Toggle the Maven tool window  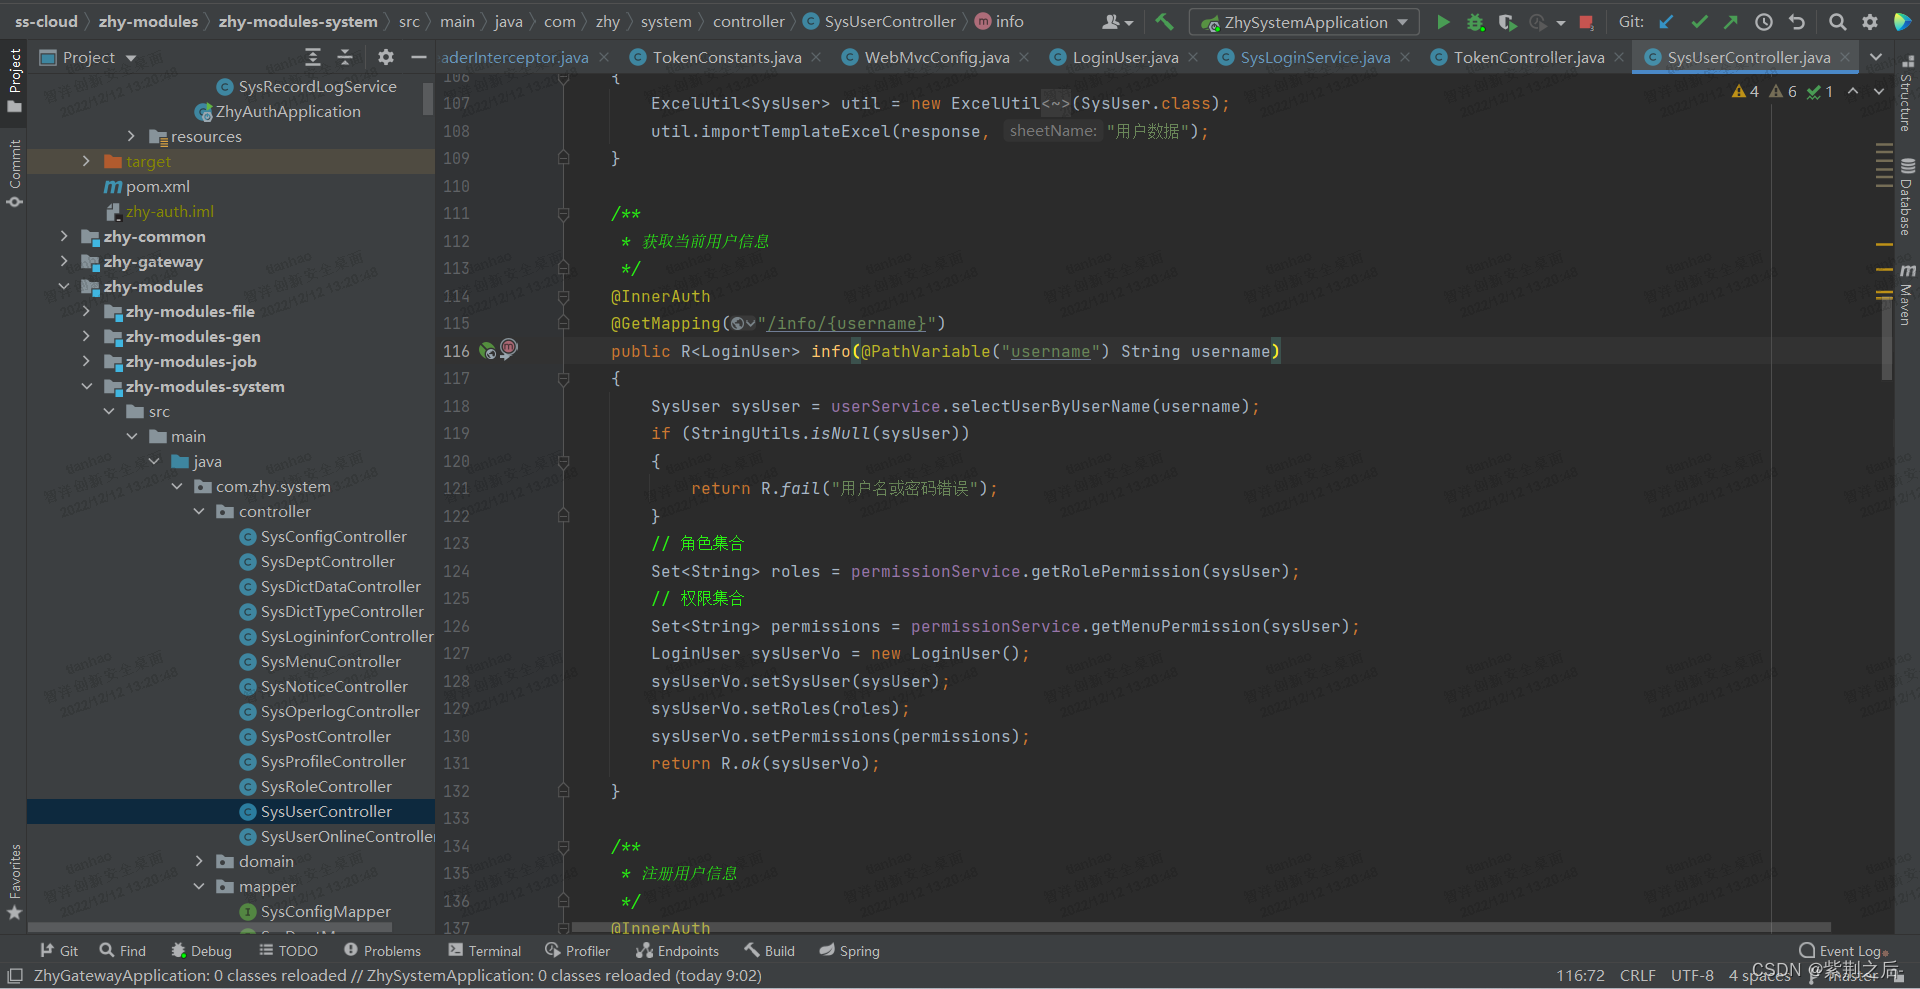1906,297
